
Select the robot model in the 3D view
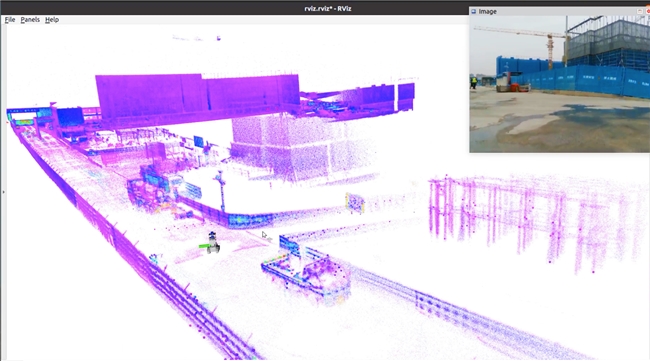click(213, 243)
